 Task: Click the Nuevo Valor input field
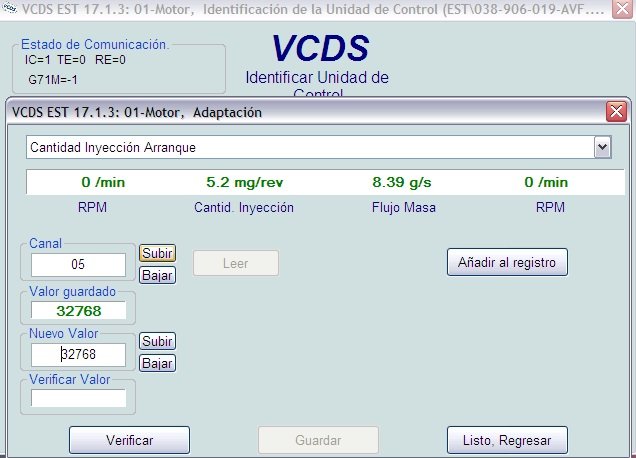(x=78, y=355)
